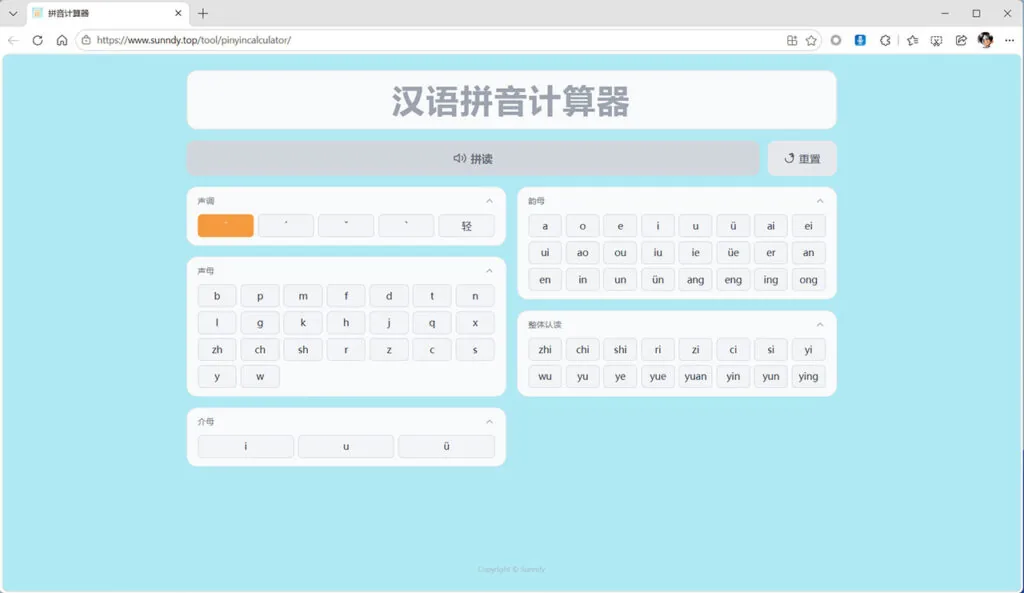Click the app available icon in address bar

pos(792,40)
